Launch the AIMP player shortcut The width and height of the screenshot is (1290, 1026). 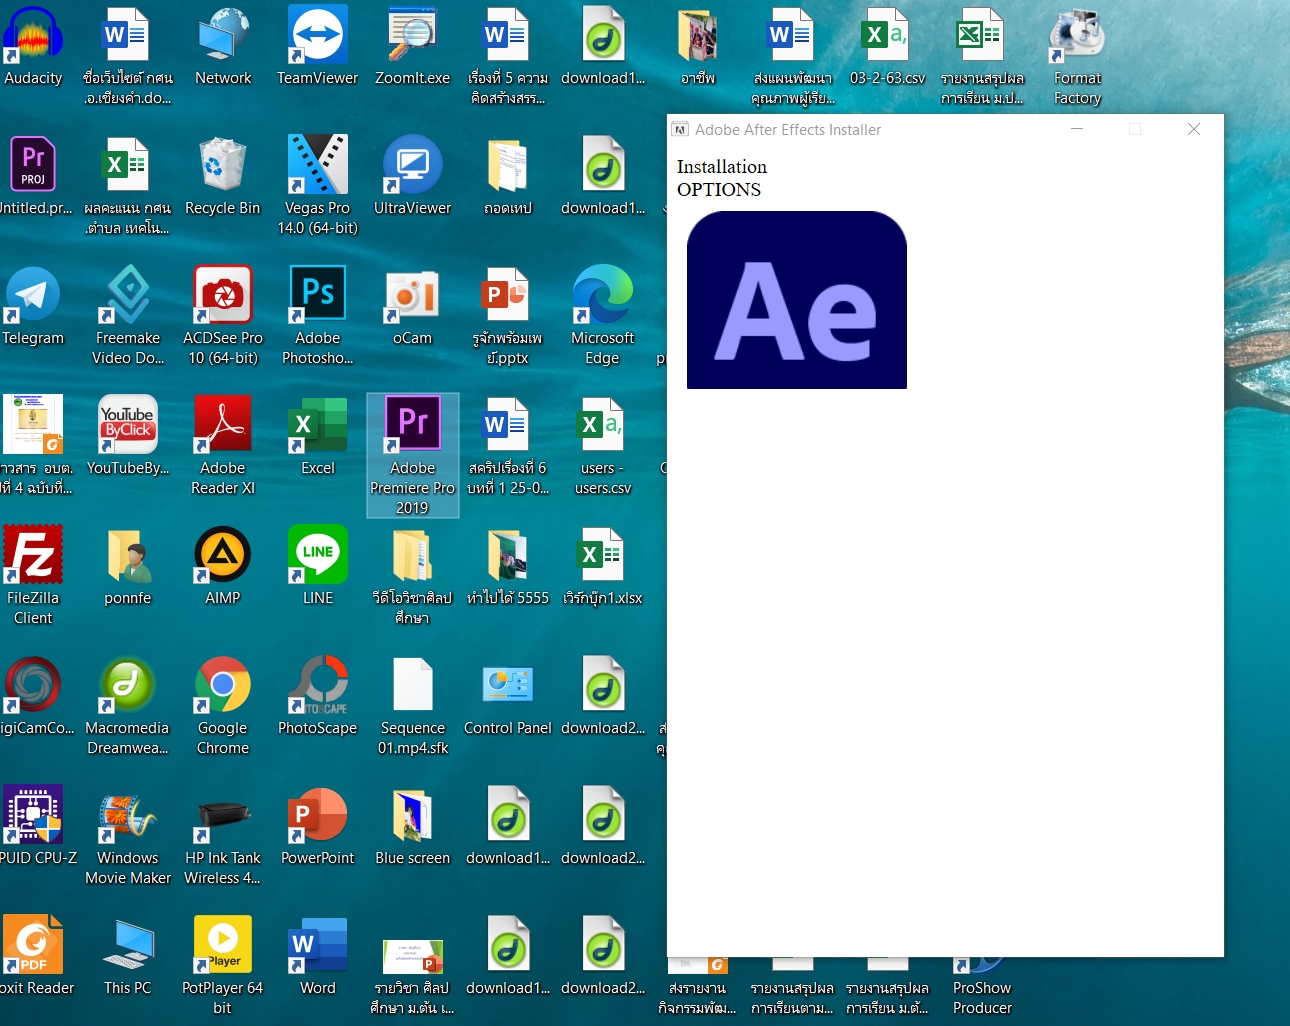point(223,566)
